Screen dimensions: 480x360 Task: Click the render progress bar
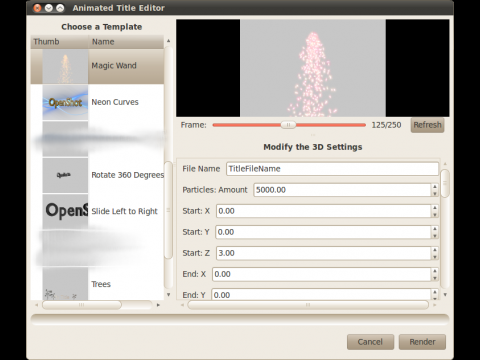[x=240, y=319]
